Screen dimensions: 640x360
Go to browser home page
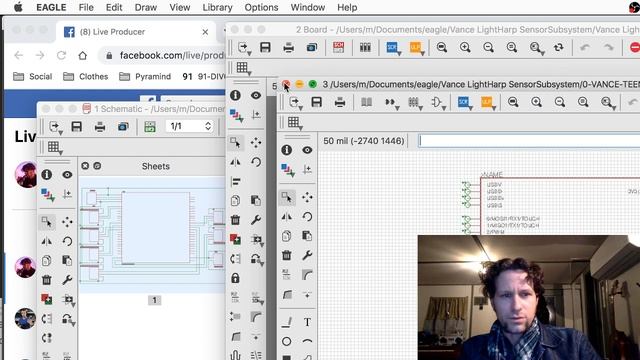click(82, 55)
